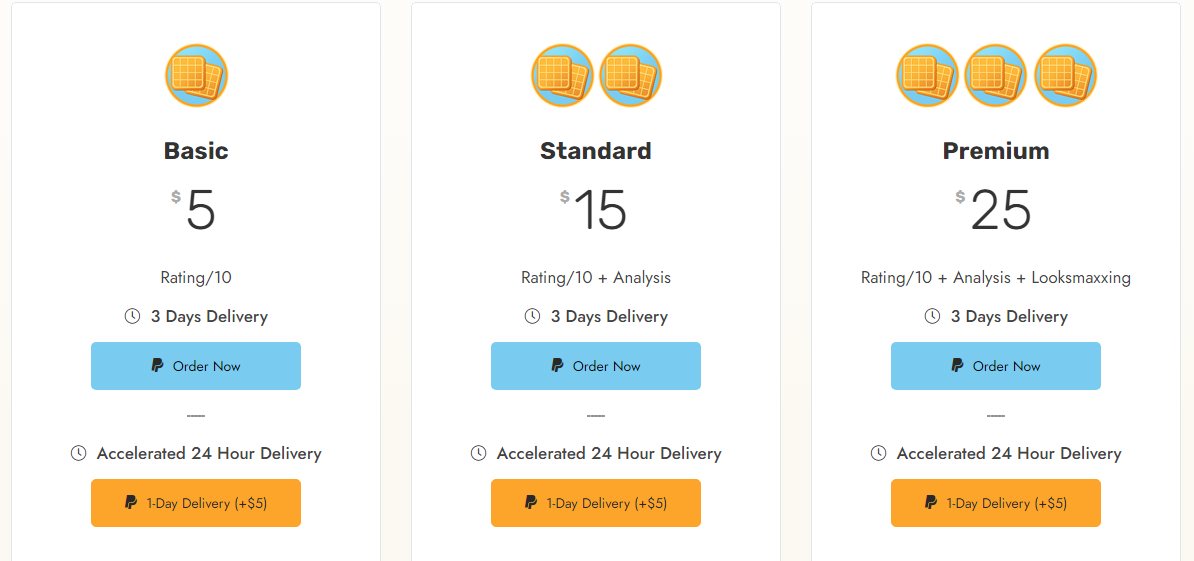The height and width of the screenshot is (561, 1194).
Task: Click the Rating/10 + Analysis + Looksmaxxing description
Action: (996, 278)
